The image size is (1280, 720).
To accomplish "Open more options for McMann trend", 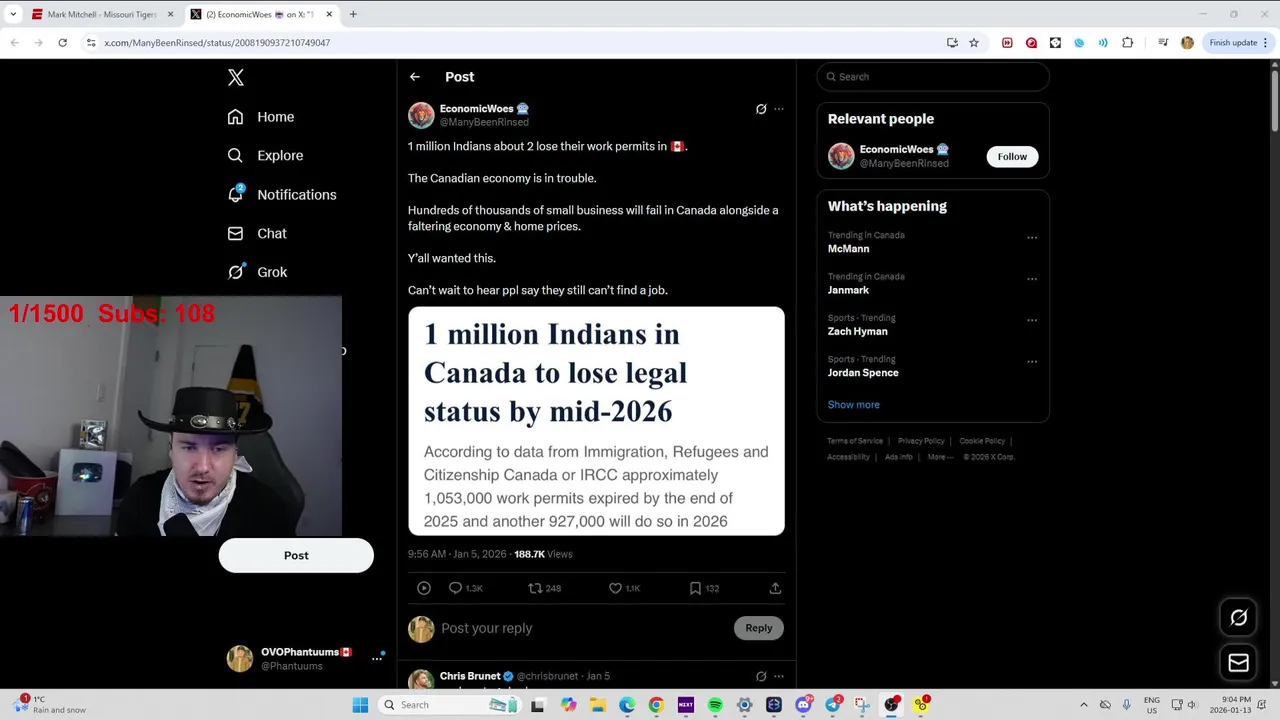I will [1032, 238].
